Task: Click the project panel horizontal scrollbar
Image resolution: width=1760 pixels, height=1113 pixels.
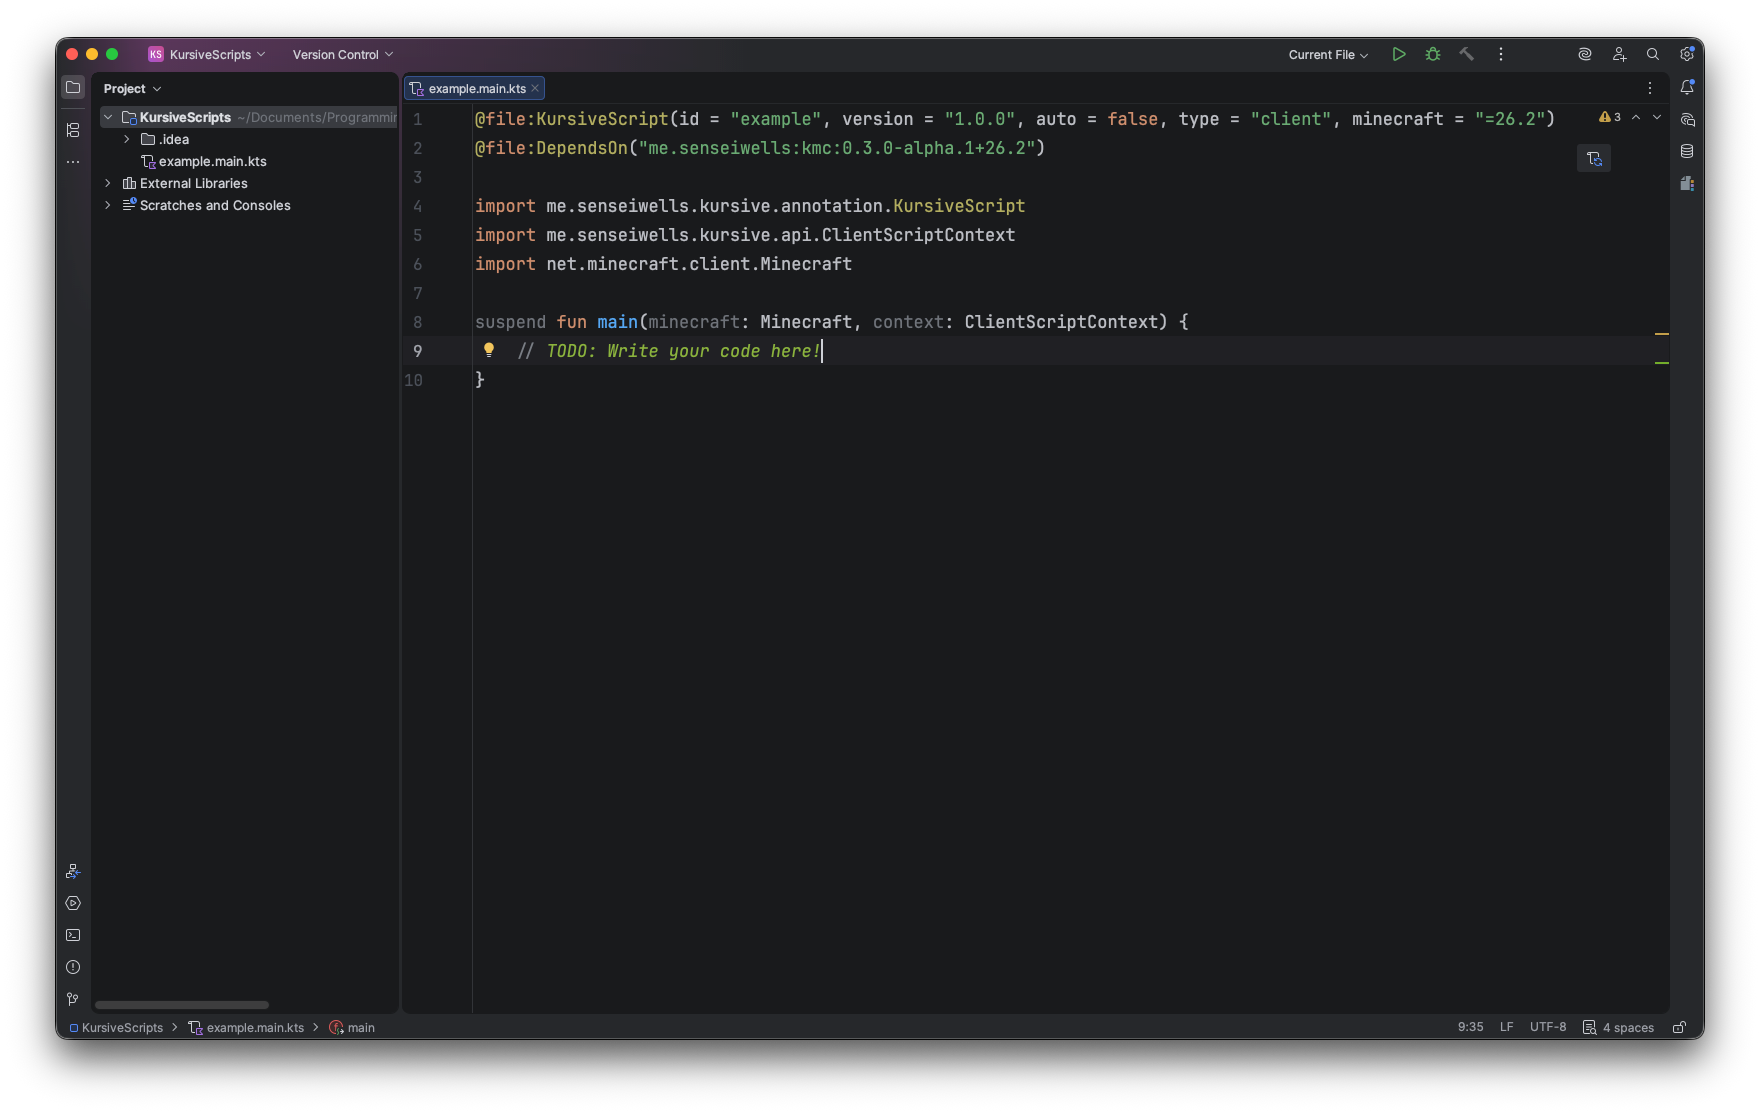Action: tap(182, 1005)
